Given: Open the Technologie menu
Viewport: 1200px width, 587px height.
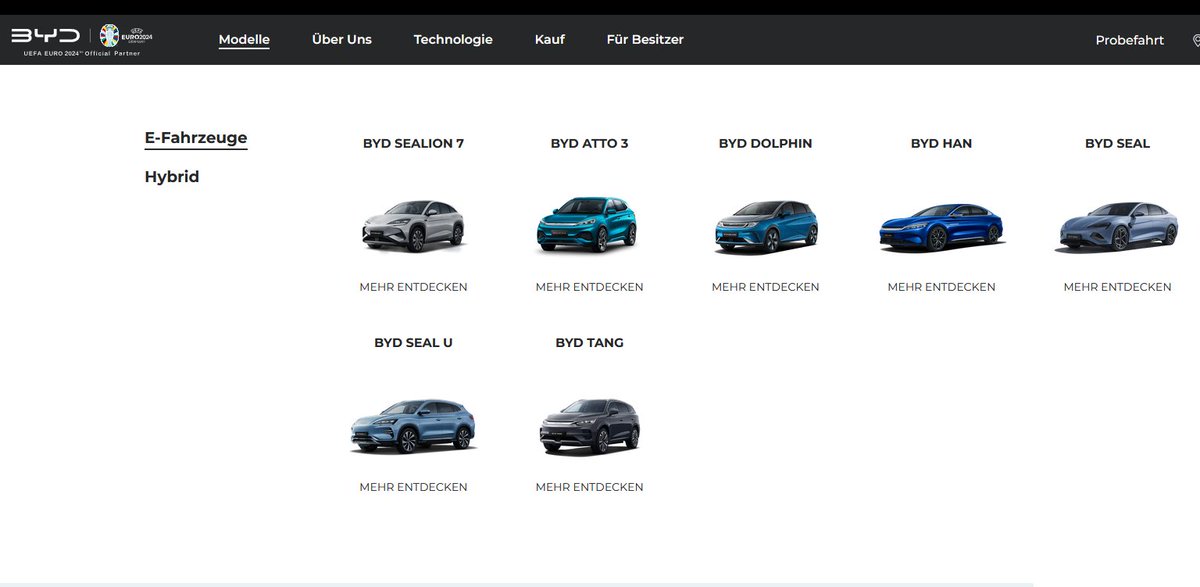Looking at the screenshot, I should 453,40.
